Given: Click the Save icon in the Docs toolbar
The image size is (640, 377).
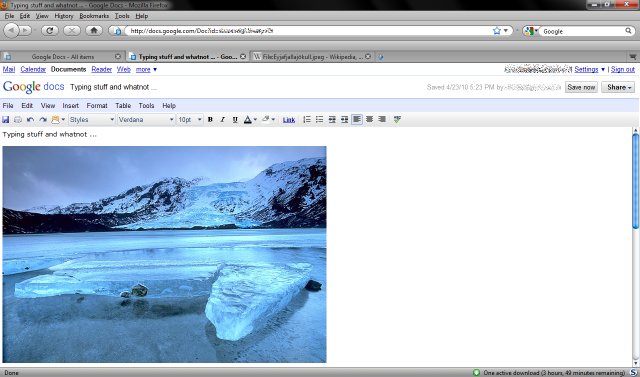Looking at the screenshot, I should tap(6, 120).
